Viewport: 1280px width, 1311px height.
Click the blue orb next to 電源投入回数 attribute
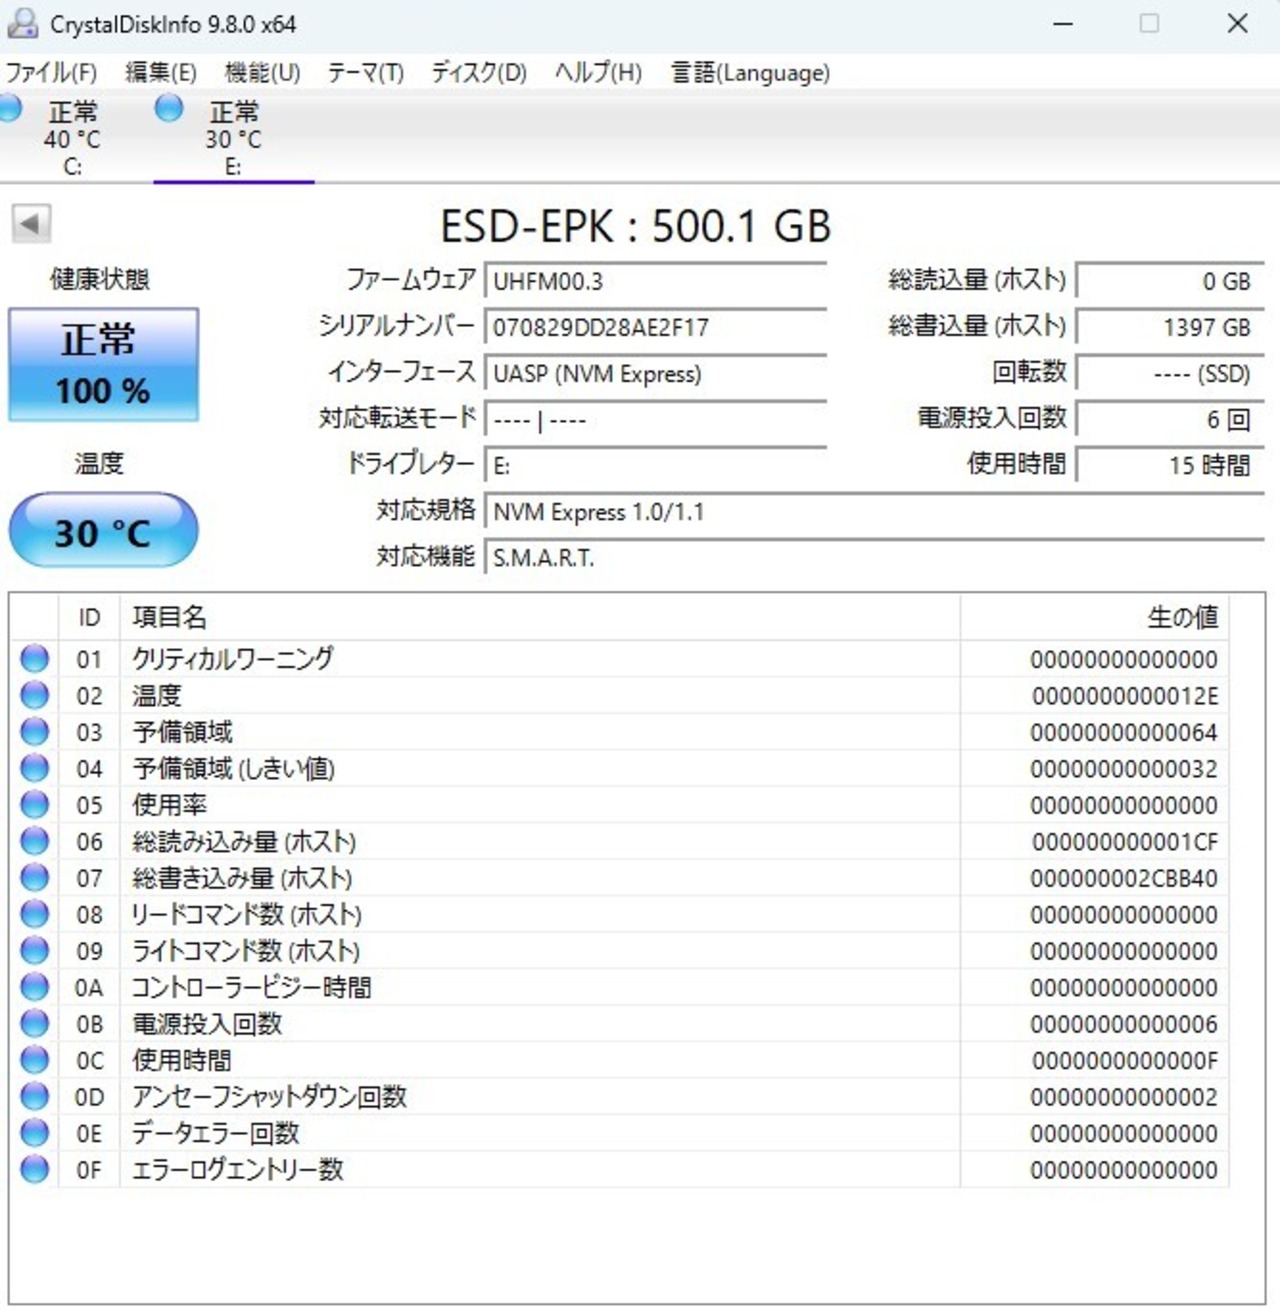tap(34, 1024)
